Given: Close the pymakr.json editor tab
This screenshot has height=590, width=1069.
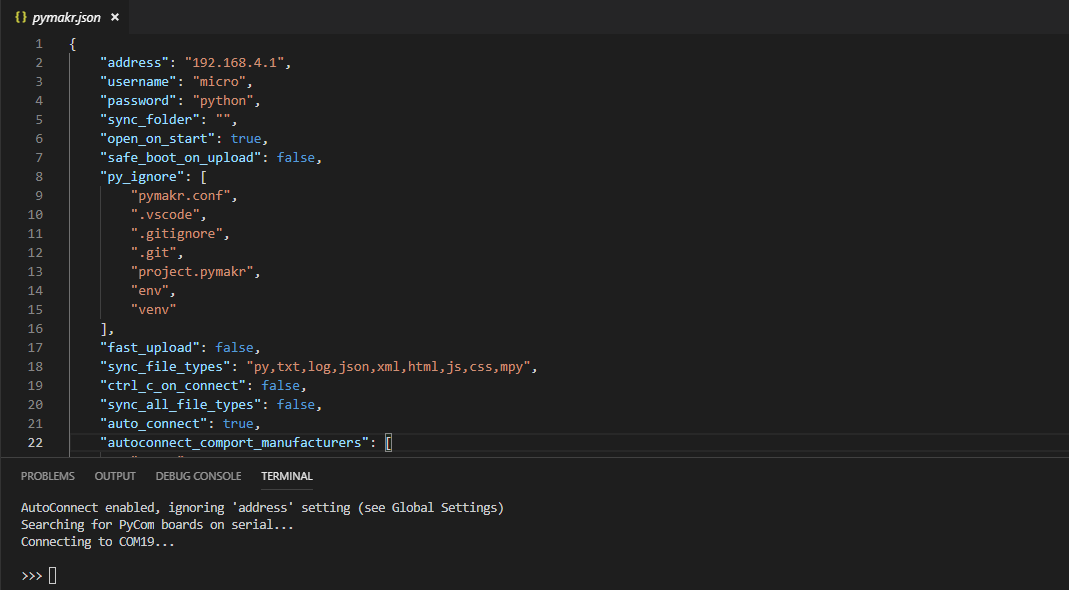Looking at the screenshot, I should click(x=115, y=18).
